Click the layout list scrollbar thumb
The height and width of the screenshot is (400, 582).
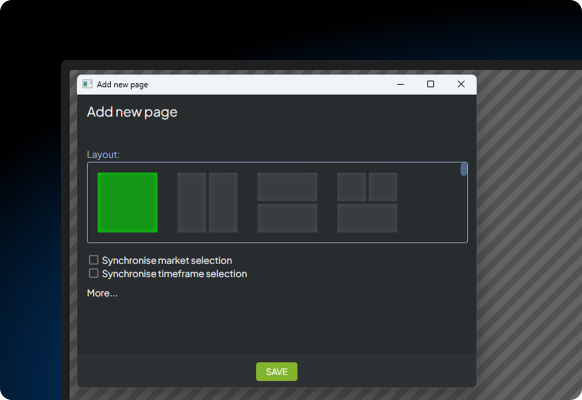[x=464, y=169]
